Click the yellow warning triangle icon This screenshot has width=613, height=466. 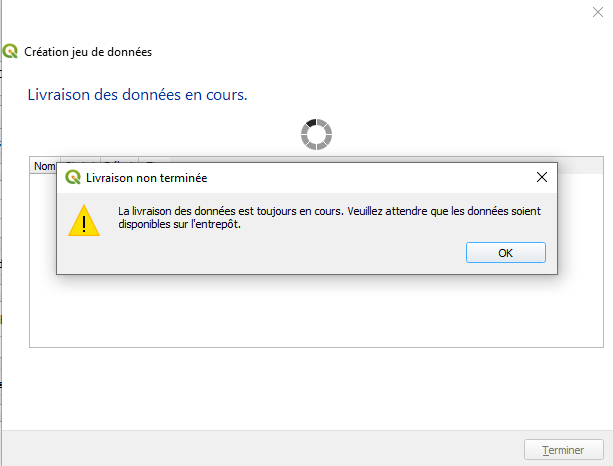point(84,221)
